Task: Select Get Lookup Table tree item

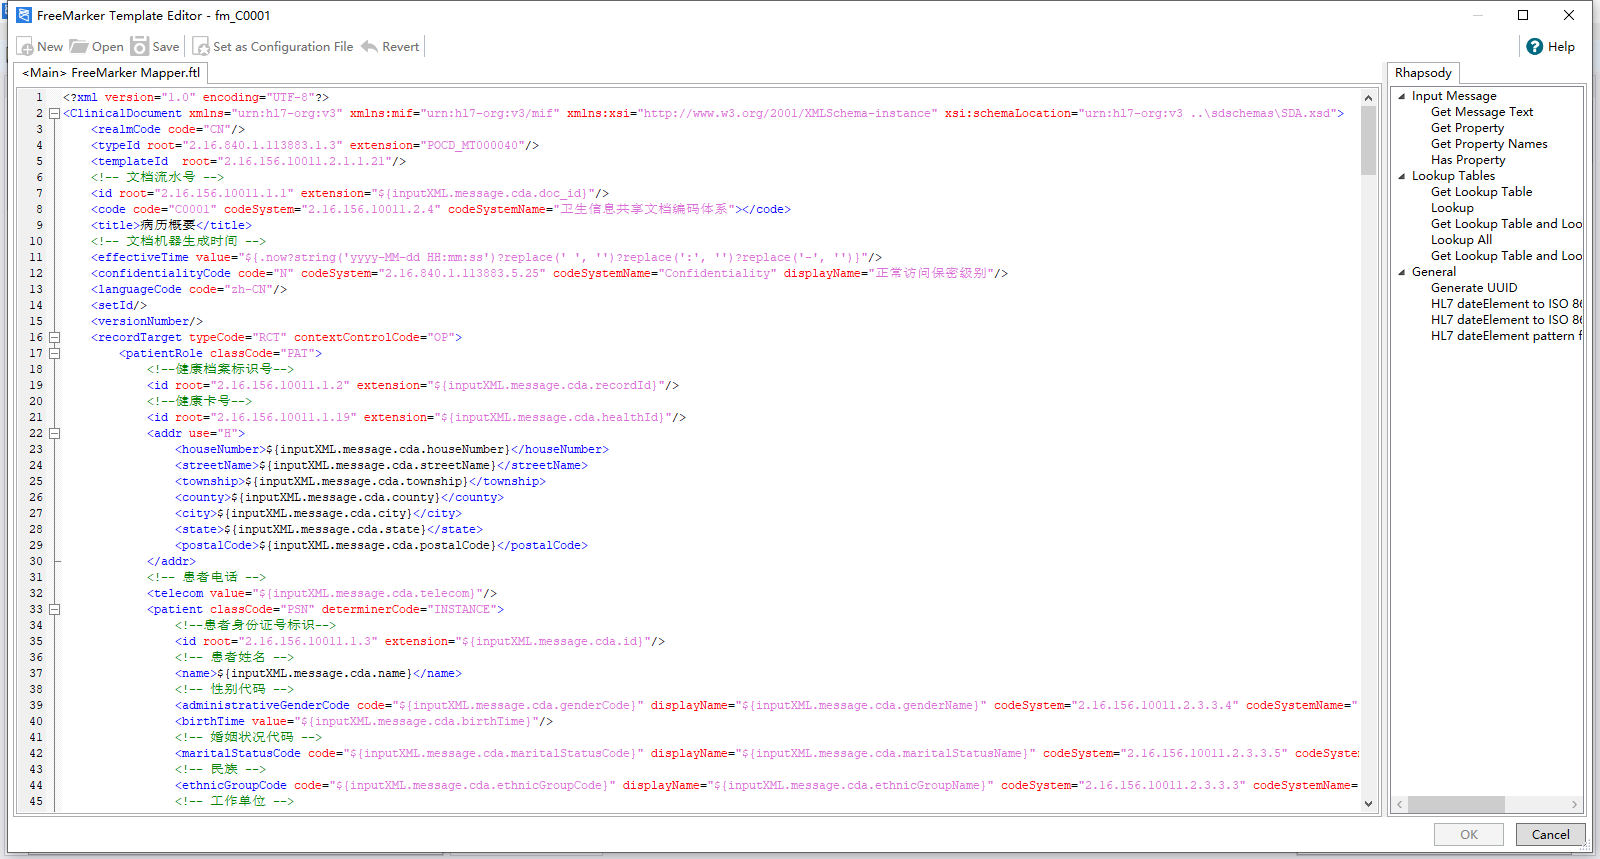Action: 1481,192
